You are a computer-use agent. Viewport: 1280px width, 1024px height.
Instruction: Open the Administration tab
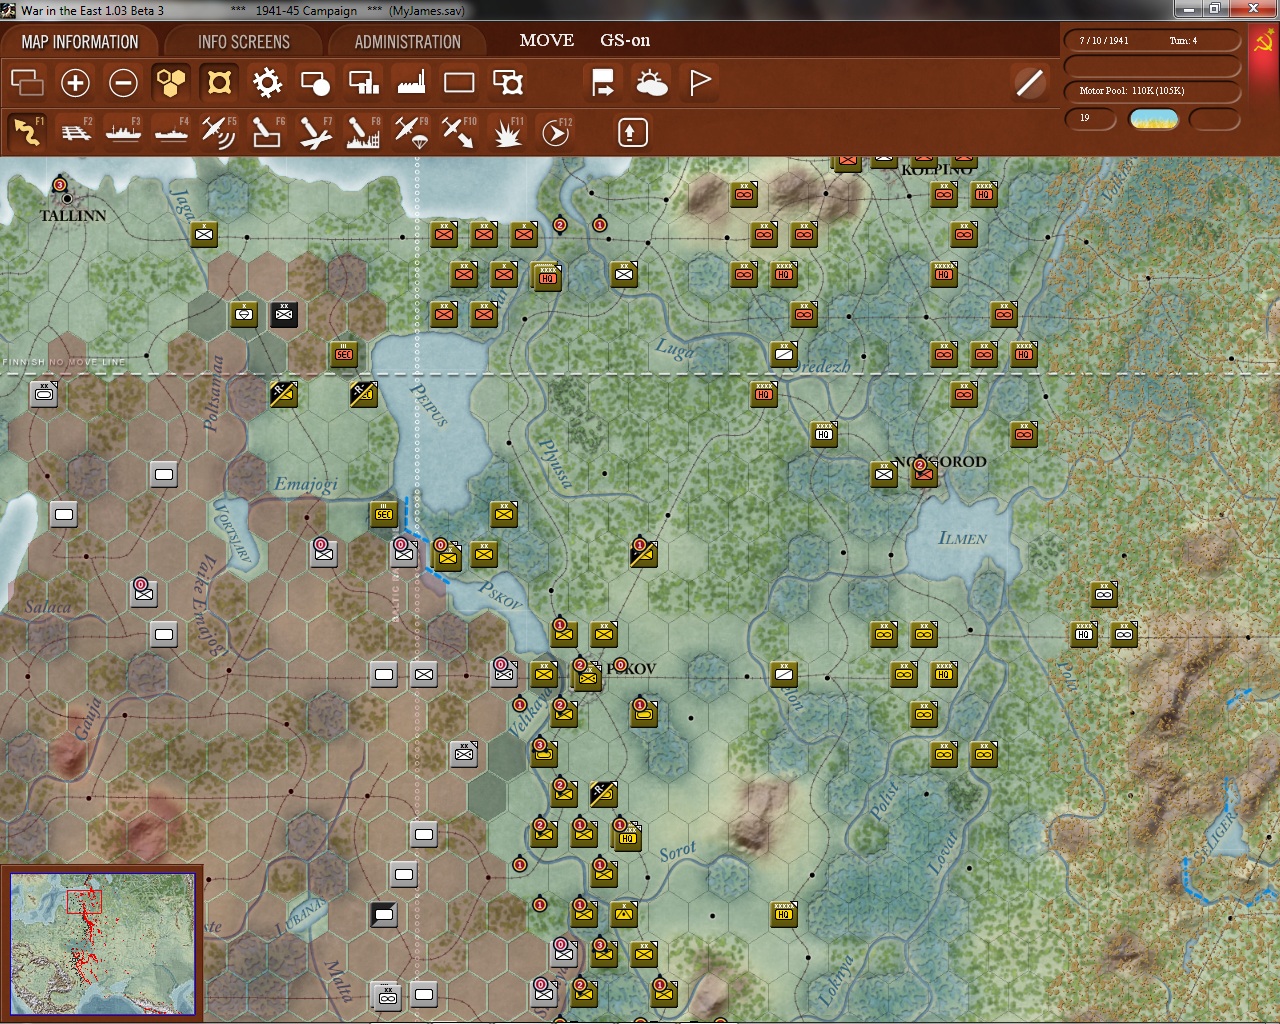pos(407,42)
